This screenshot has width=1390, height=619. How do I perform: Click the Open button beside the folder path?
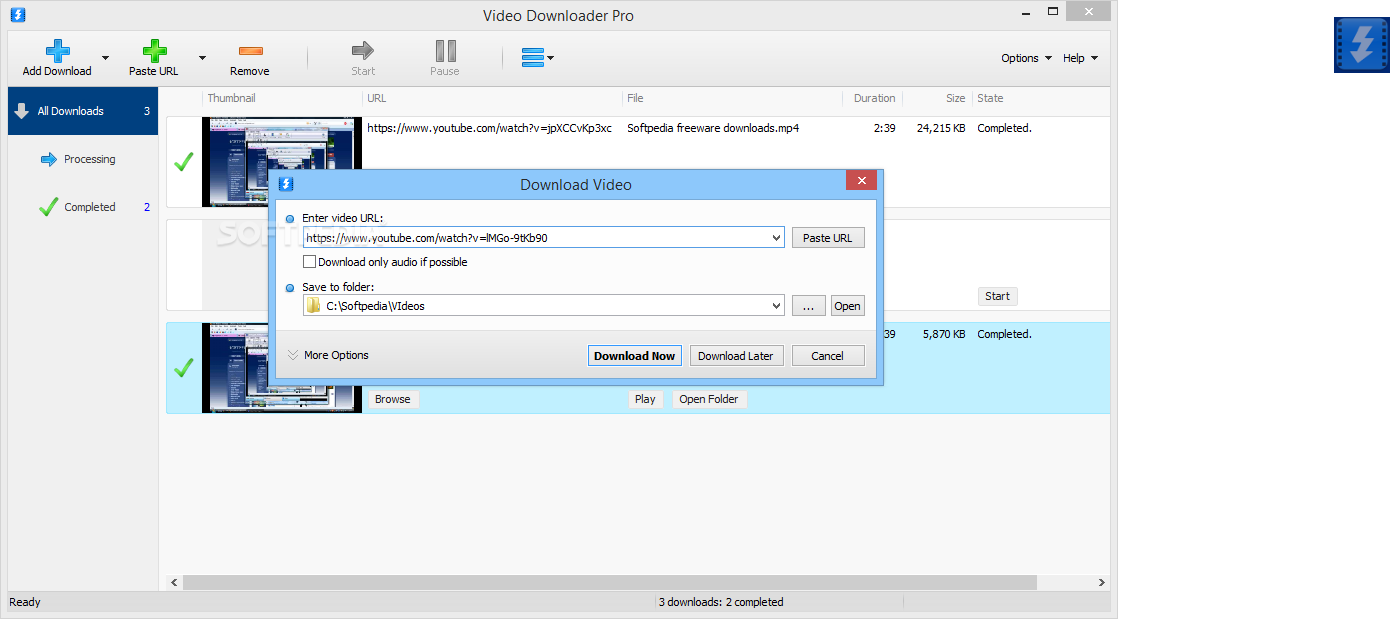848,306
